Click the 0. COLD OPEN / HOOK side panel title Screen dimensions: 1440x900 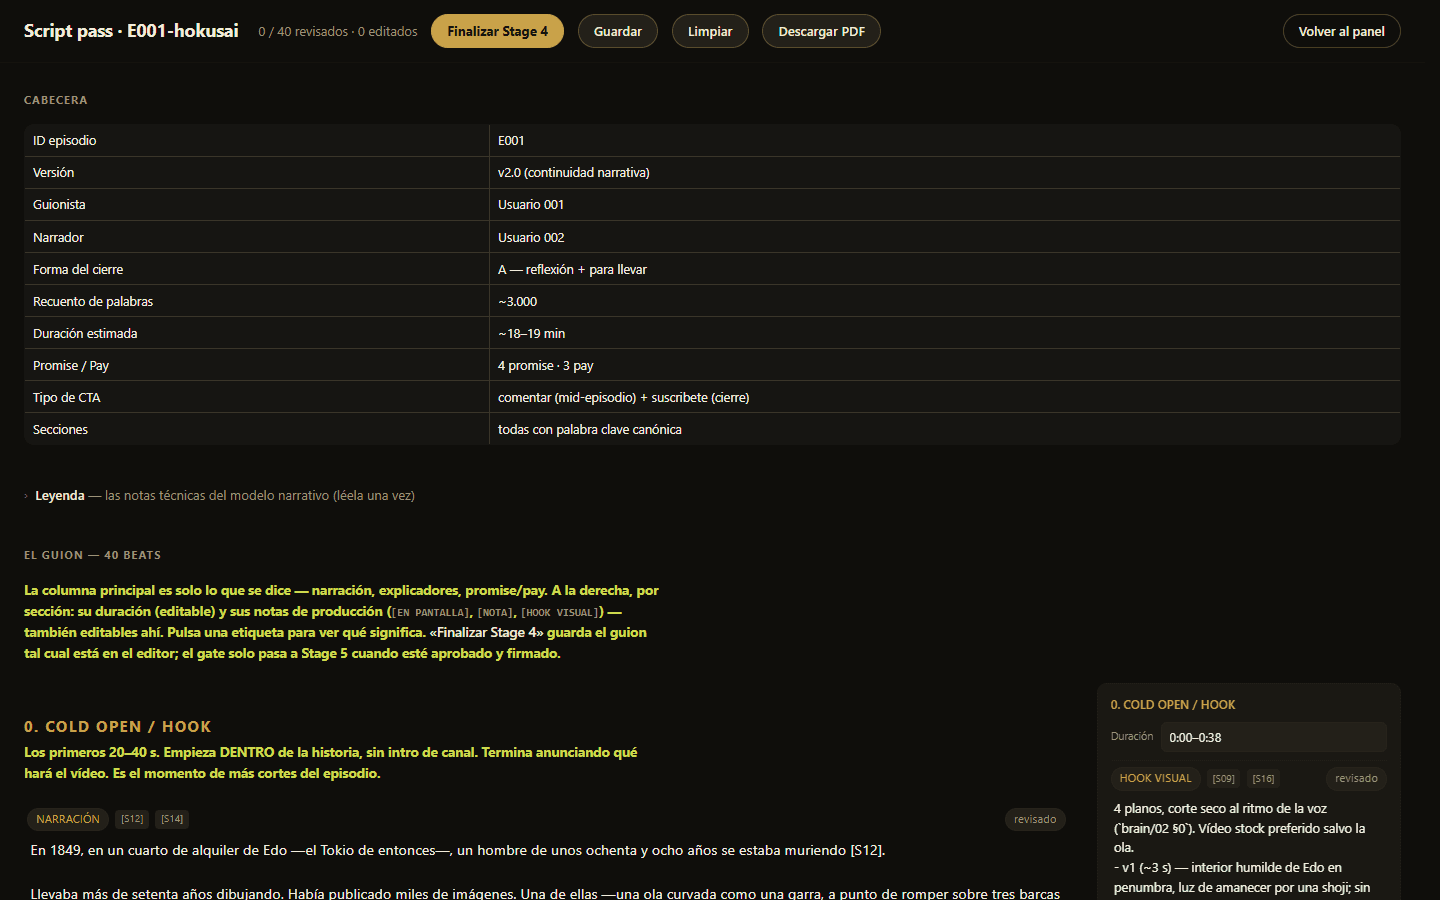point(1173,705)
